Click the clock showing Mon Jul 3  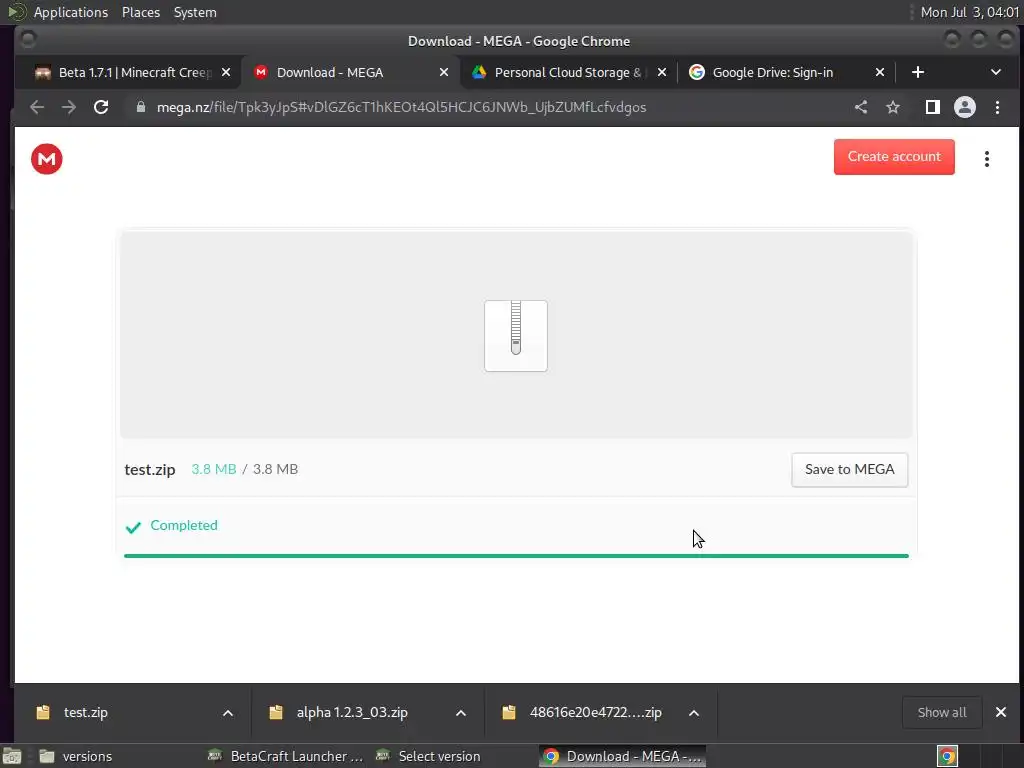tap(970, 12)
